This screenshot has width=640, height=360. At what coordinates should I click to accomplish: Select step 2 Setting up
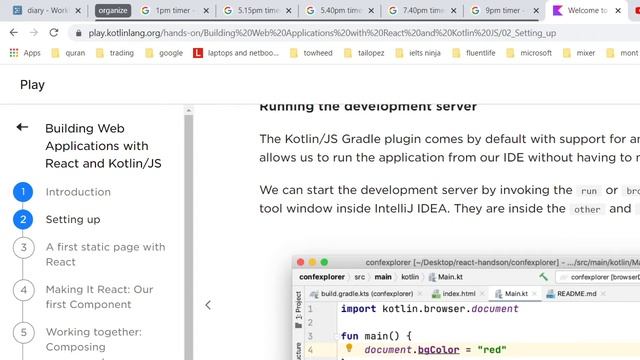click(x=73, y=220)
